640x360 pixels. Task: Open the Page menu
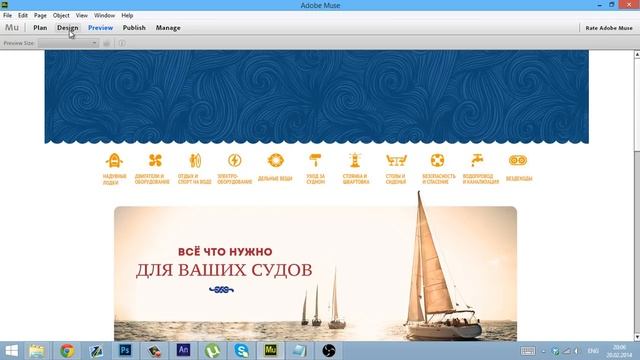click(40, 15)
